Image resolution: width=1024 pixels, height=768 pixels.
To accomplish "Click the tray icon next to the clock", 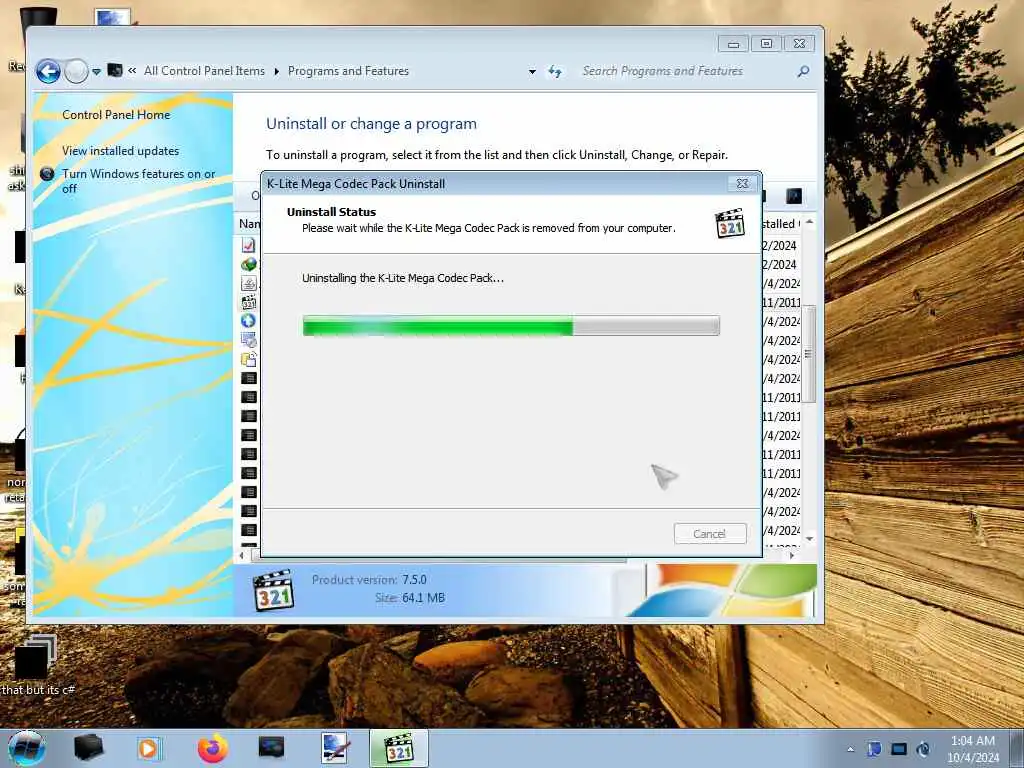I will point(923,749).
